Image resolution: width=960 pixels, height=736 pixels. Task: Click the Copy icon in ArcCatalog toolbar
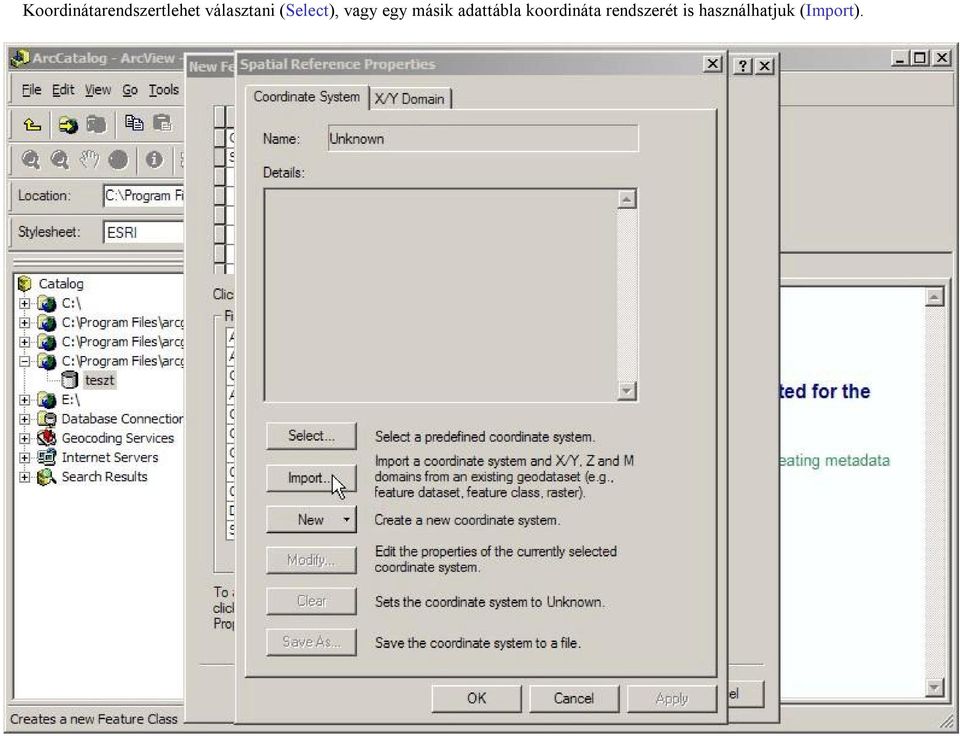[x=133, y=123]
